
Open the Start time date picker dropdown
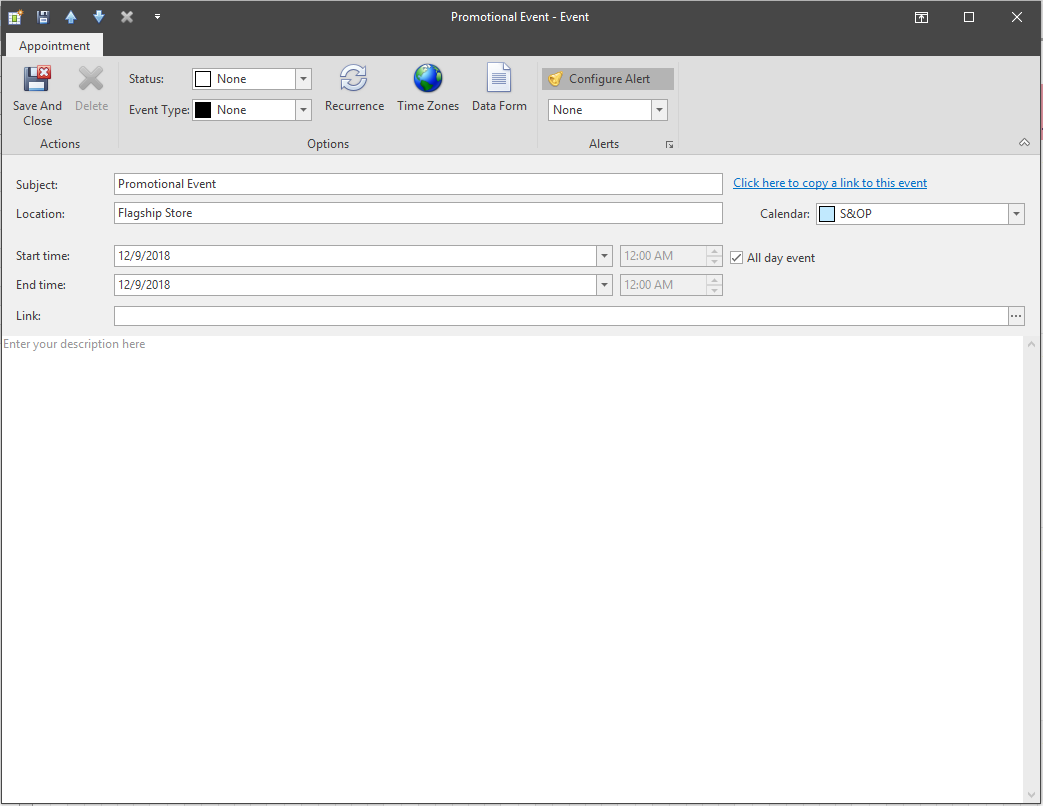point(604,256)
